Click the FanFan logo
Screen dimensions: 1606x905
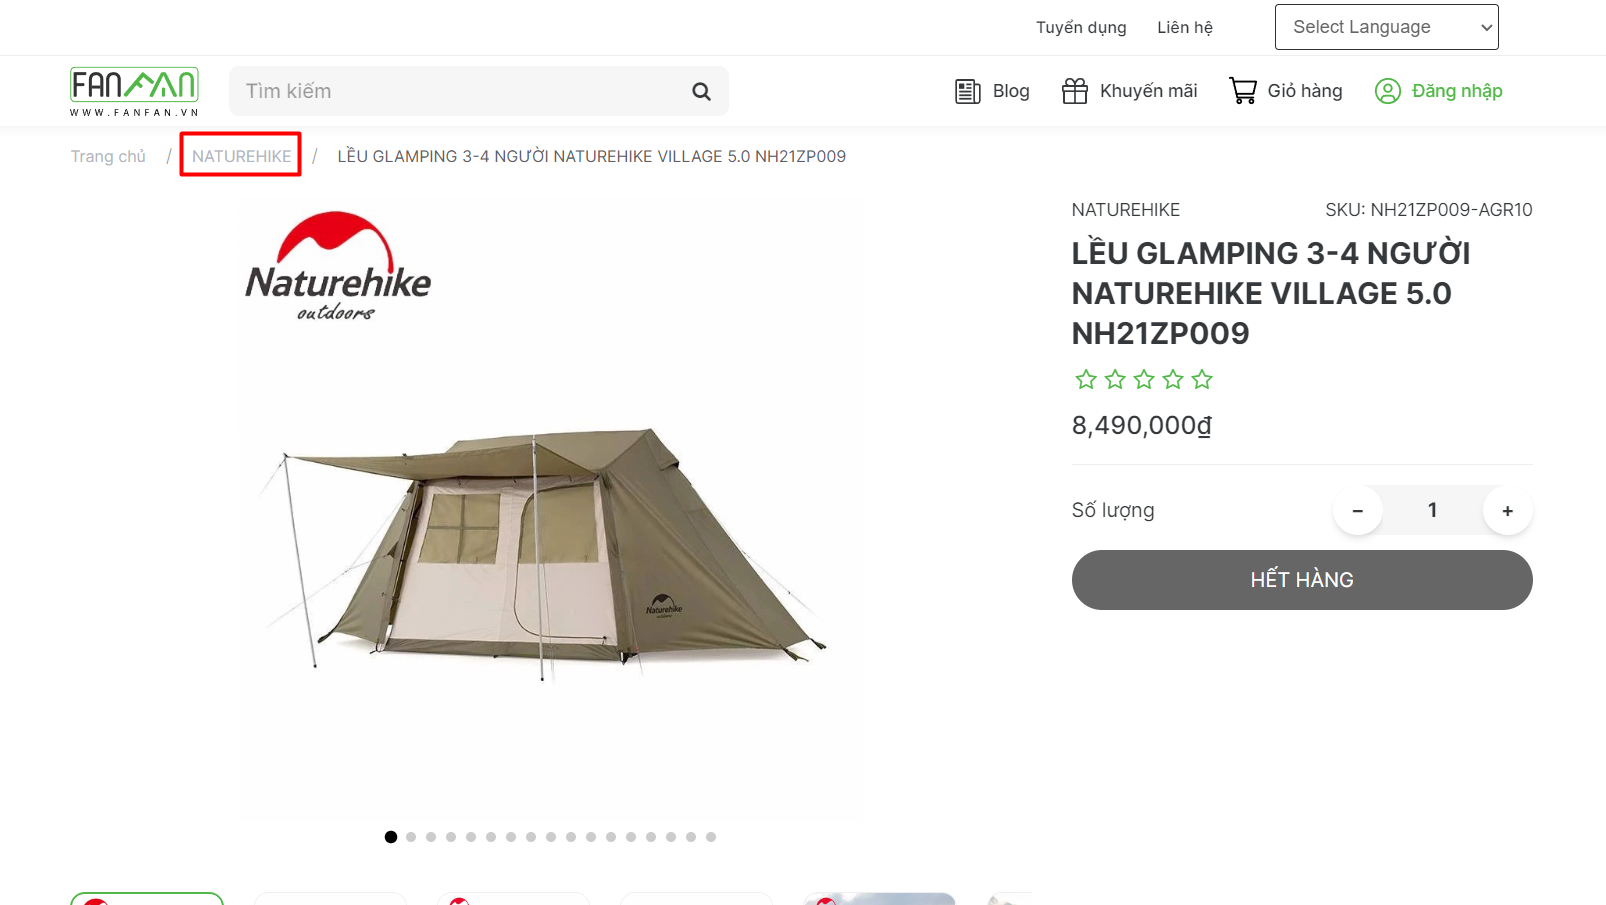pyautogui.click(x=134, y=92)
